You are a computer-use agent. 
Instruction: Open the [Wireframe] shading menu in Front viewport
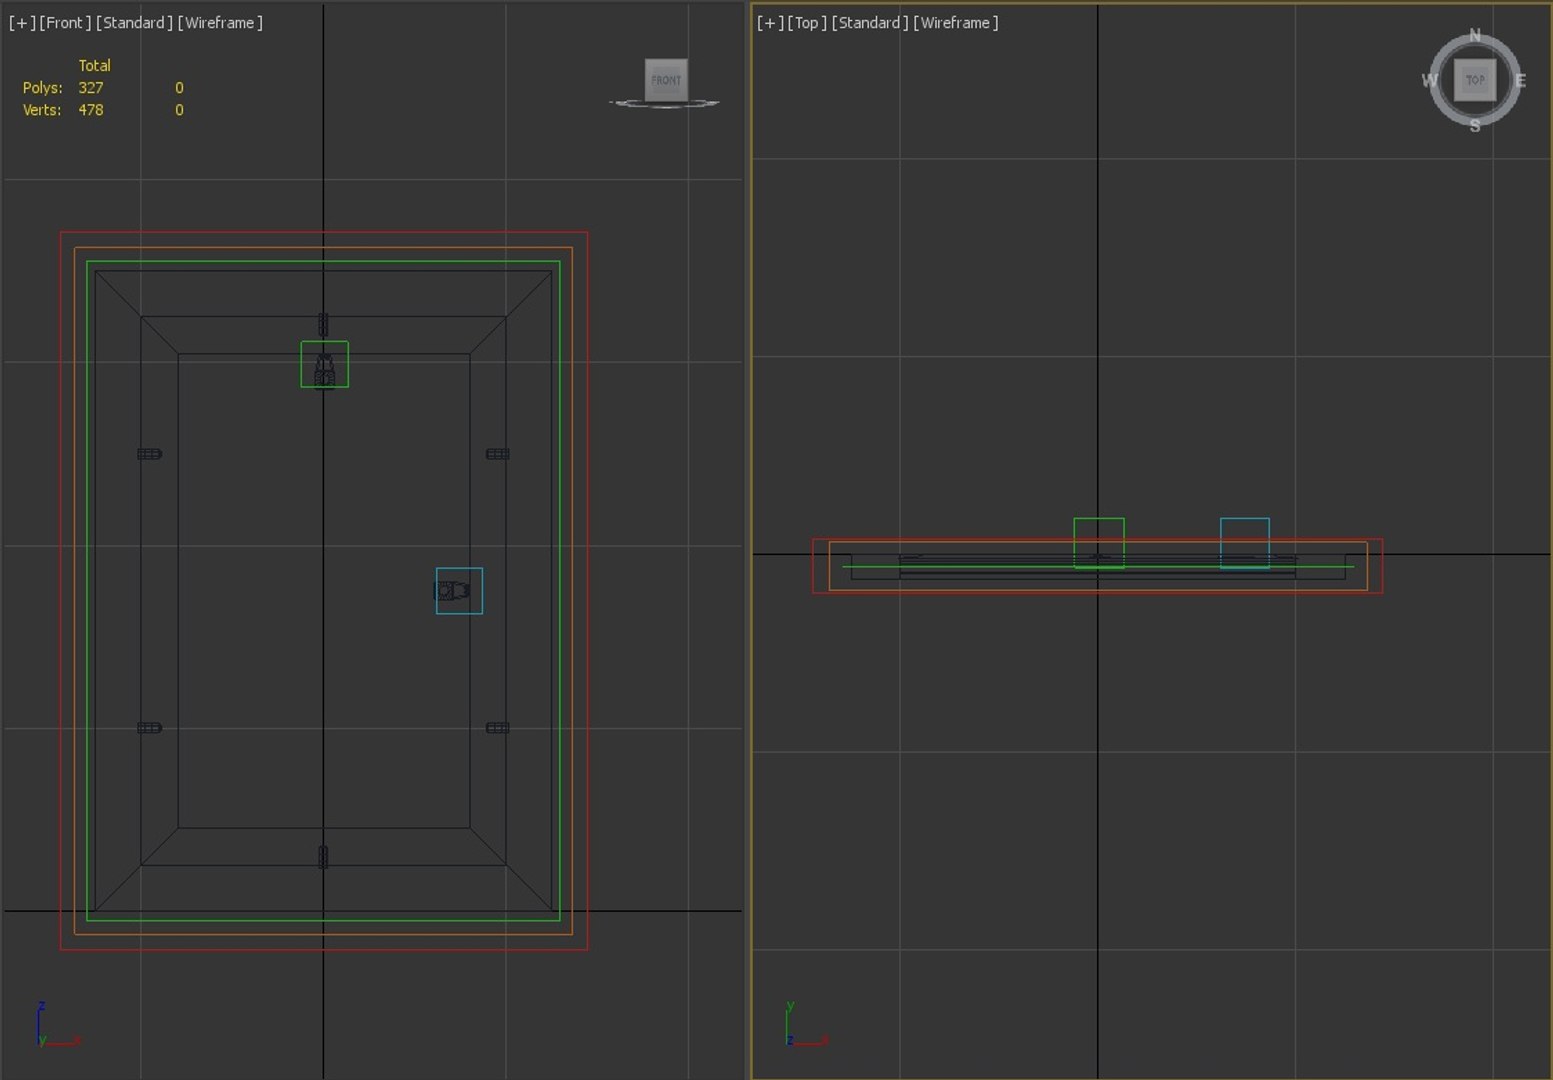point(220,22)
